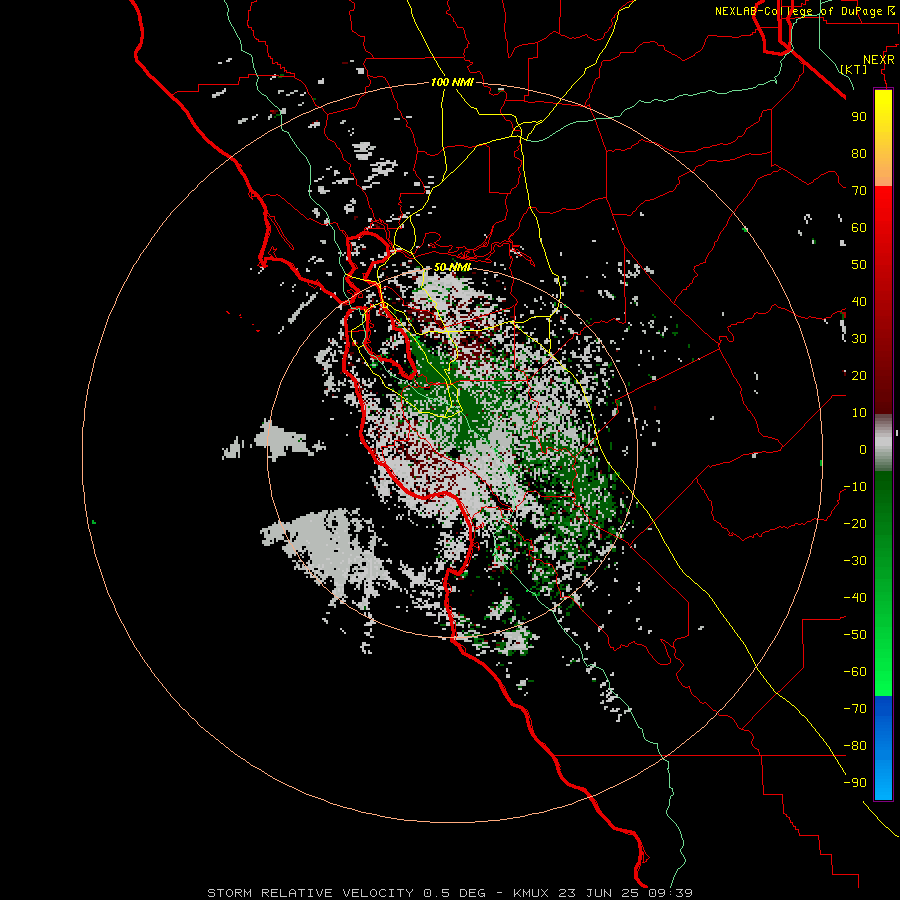Viewport: 900px width, 900px height.
Task: Select the blue segment of the color bar
Action: click(x=883, y=748)
